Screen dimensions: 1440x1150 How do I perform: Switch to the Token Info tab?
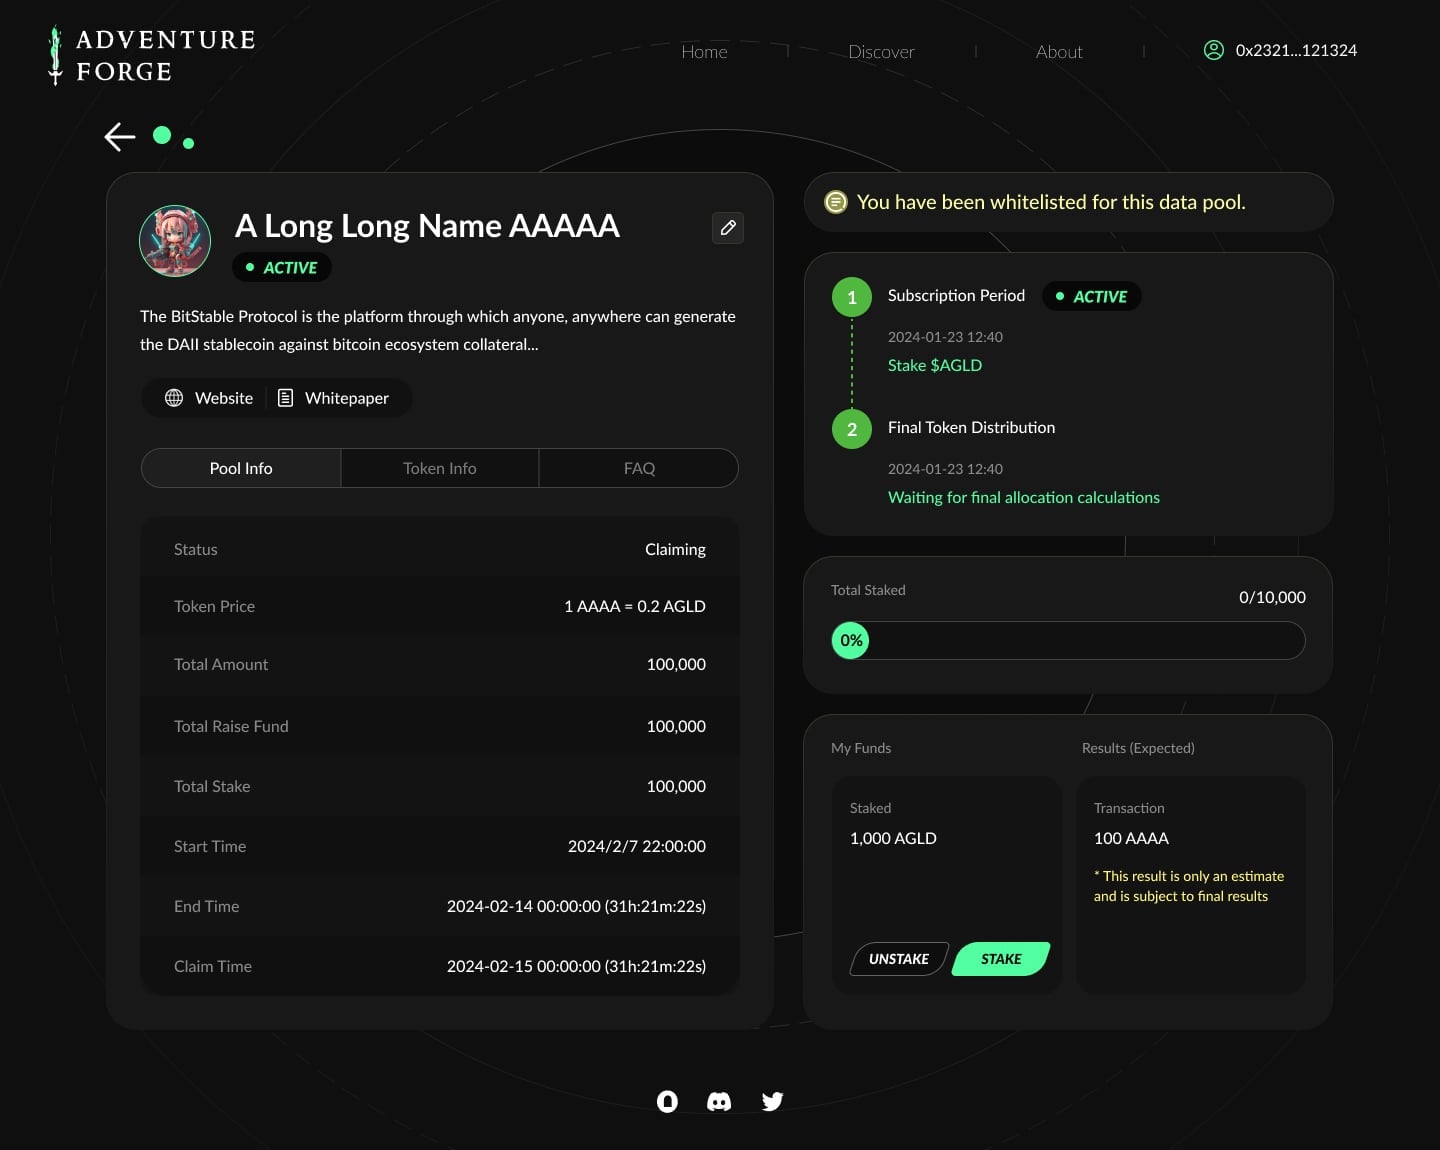[440, 468]
